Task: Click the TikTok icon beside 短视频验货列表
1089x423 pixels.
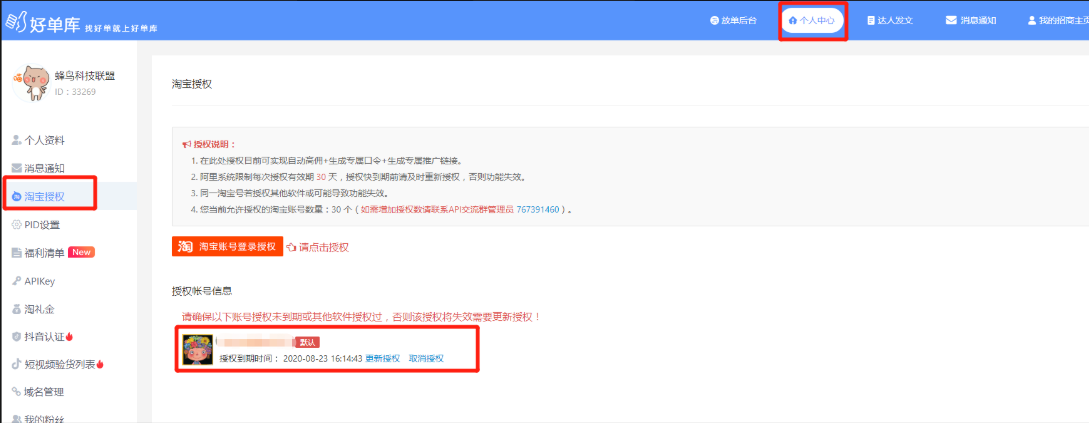Action: (17, 364)
